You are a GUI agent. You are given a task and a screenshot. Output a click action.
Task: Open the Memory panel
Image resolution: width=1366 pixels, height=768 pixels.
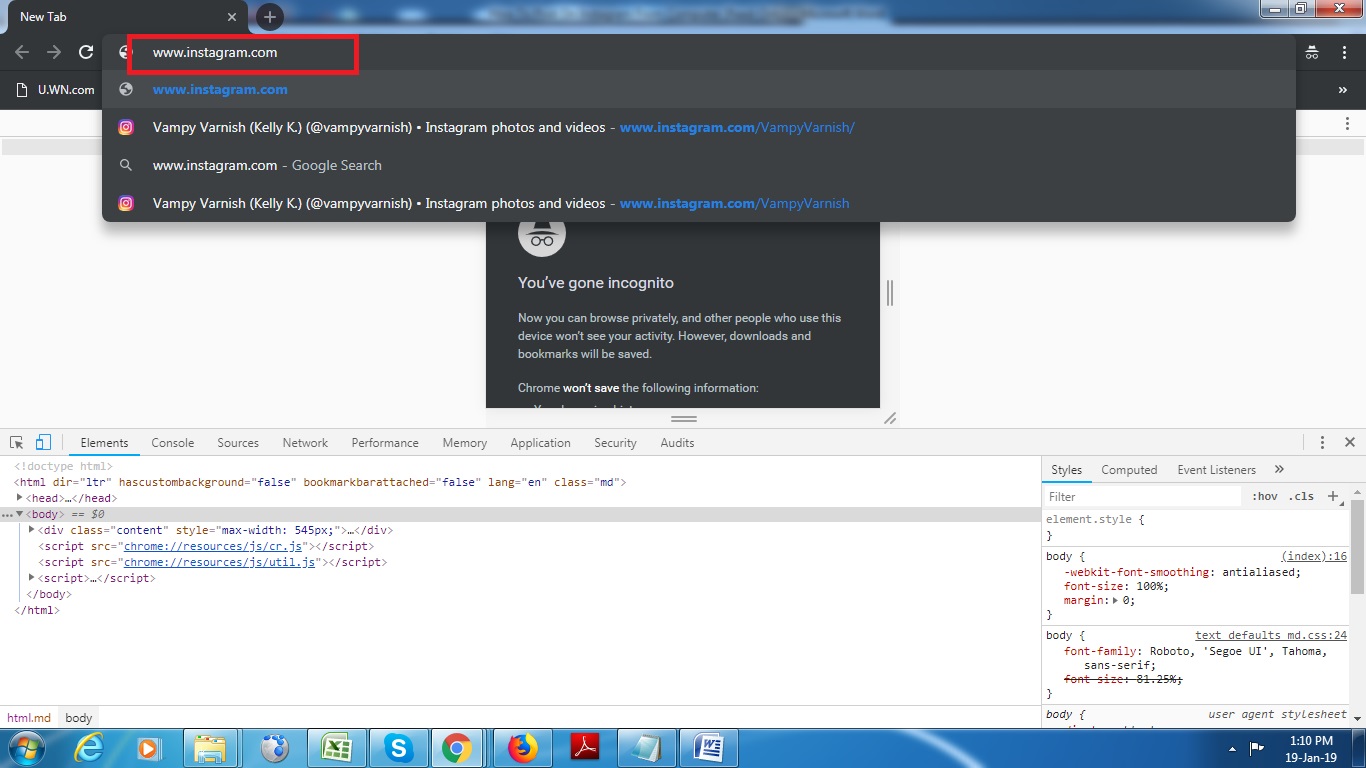[465, 443]
